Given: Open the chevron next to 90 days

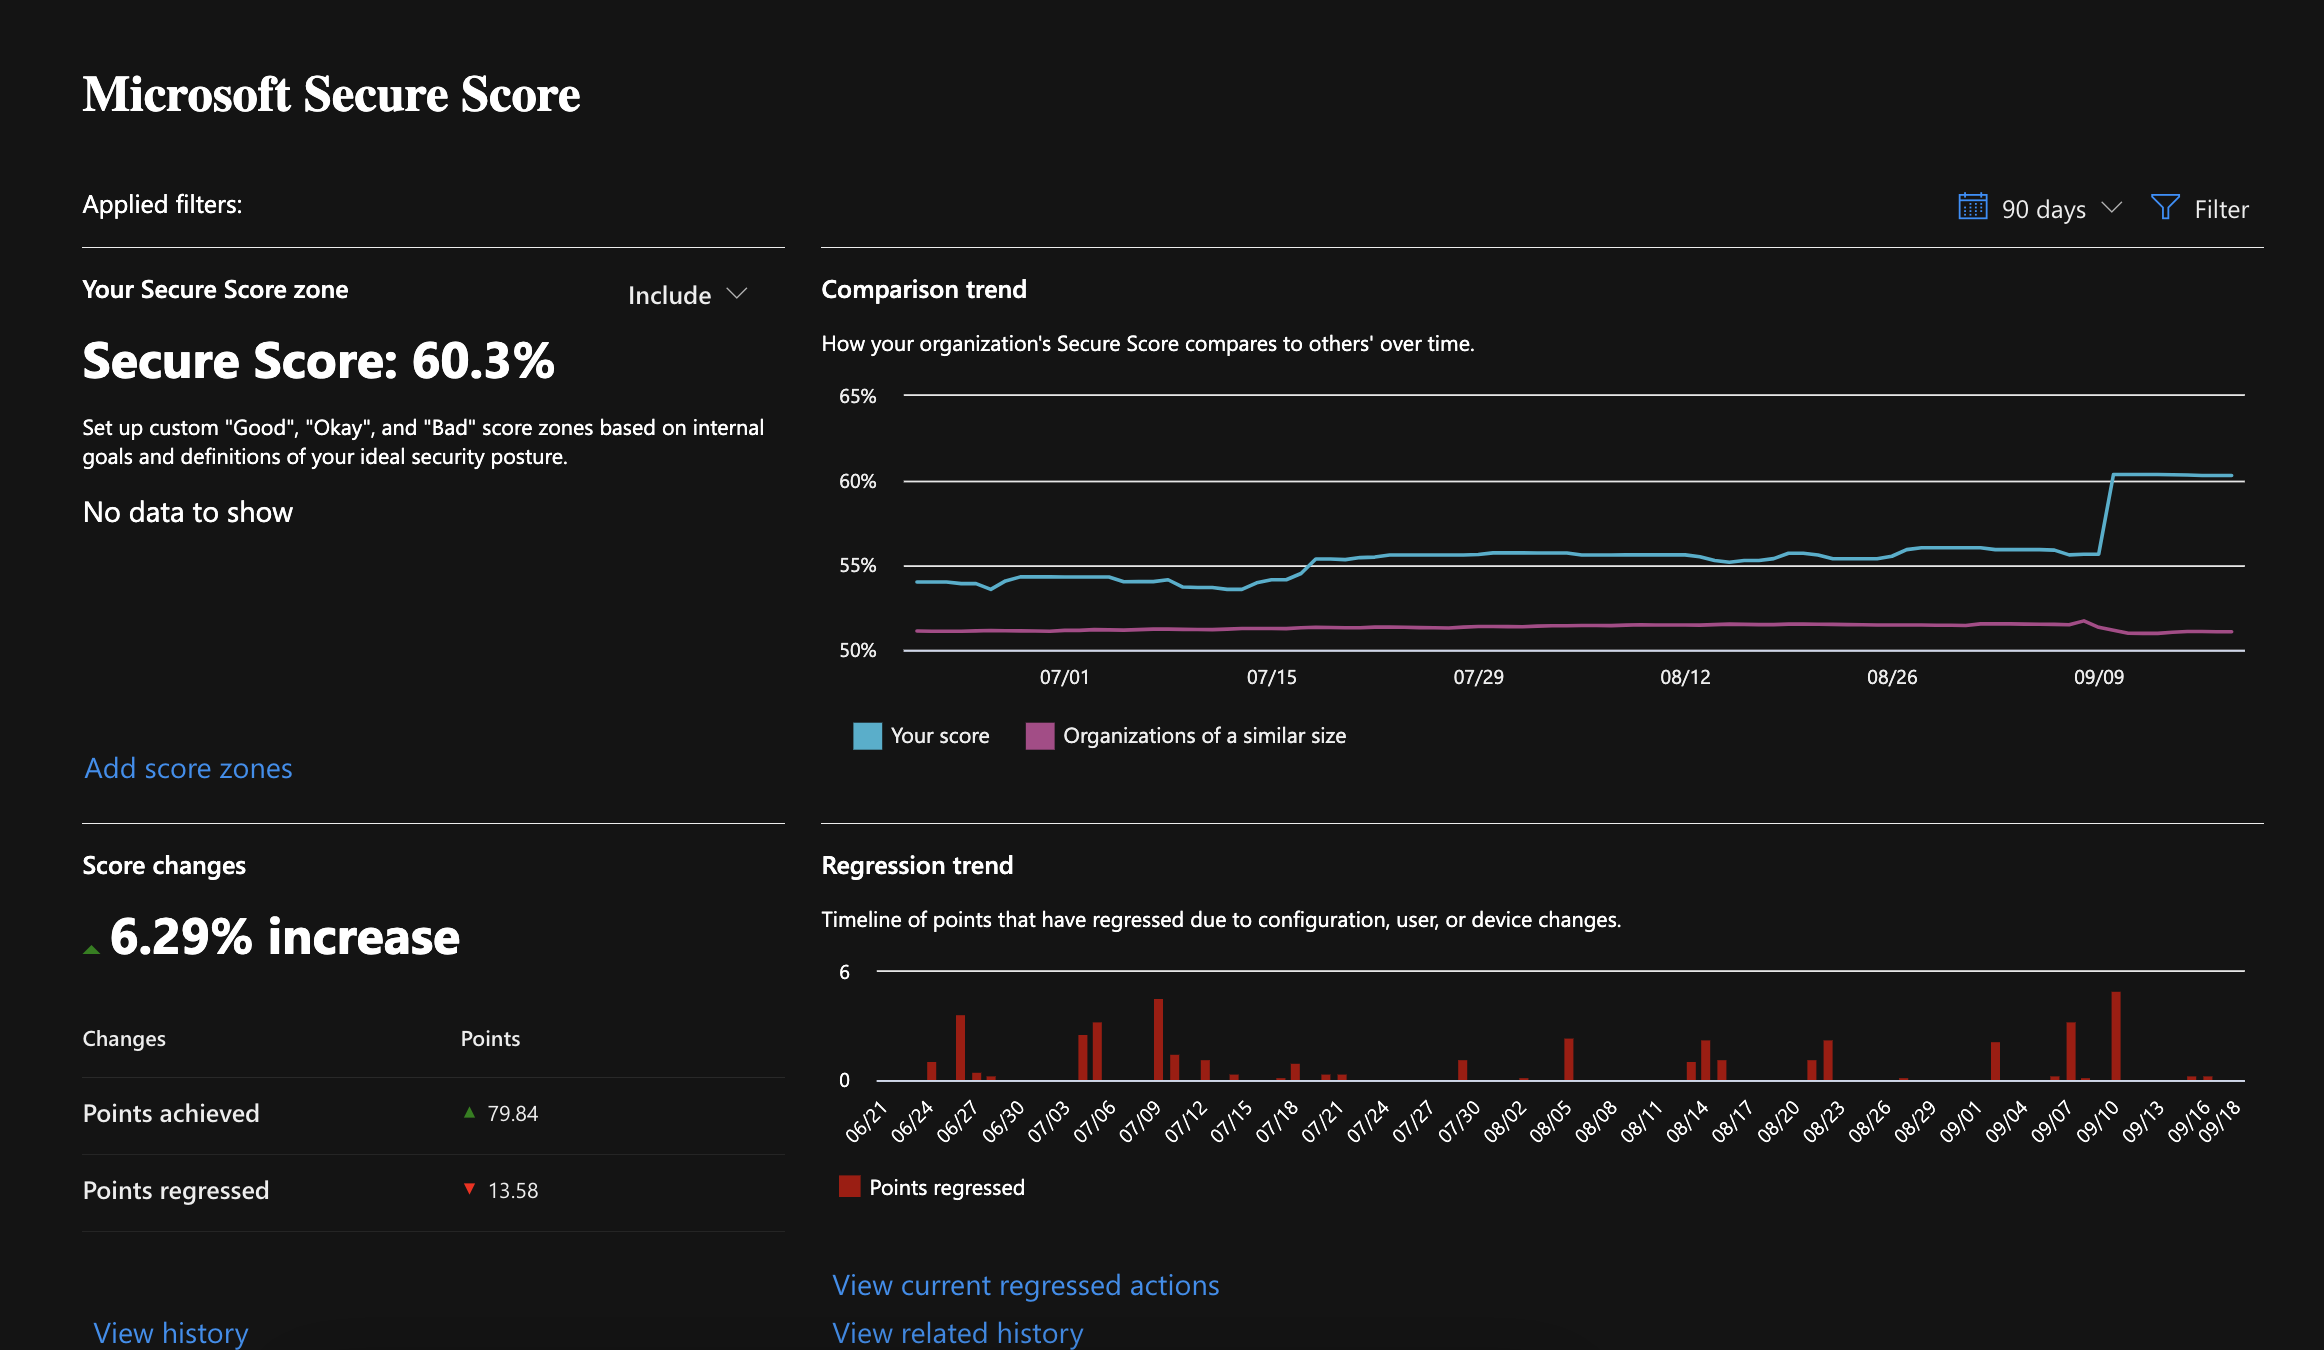Looking at the screenshot, I should [2112, 208].
